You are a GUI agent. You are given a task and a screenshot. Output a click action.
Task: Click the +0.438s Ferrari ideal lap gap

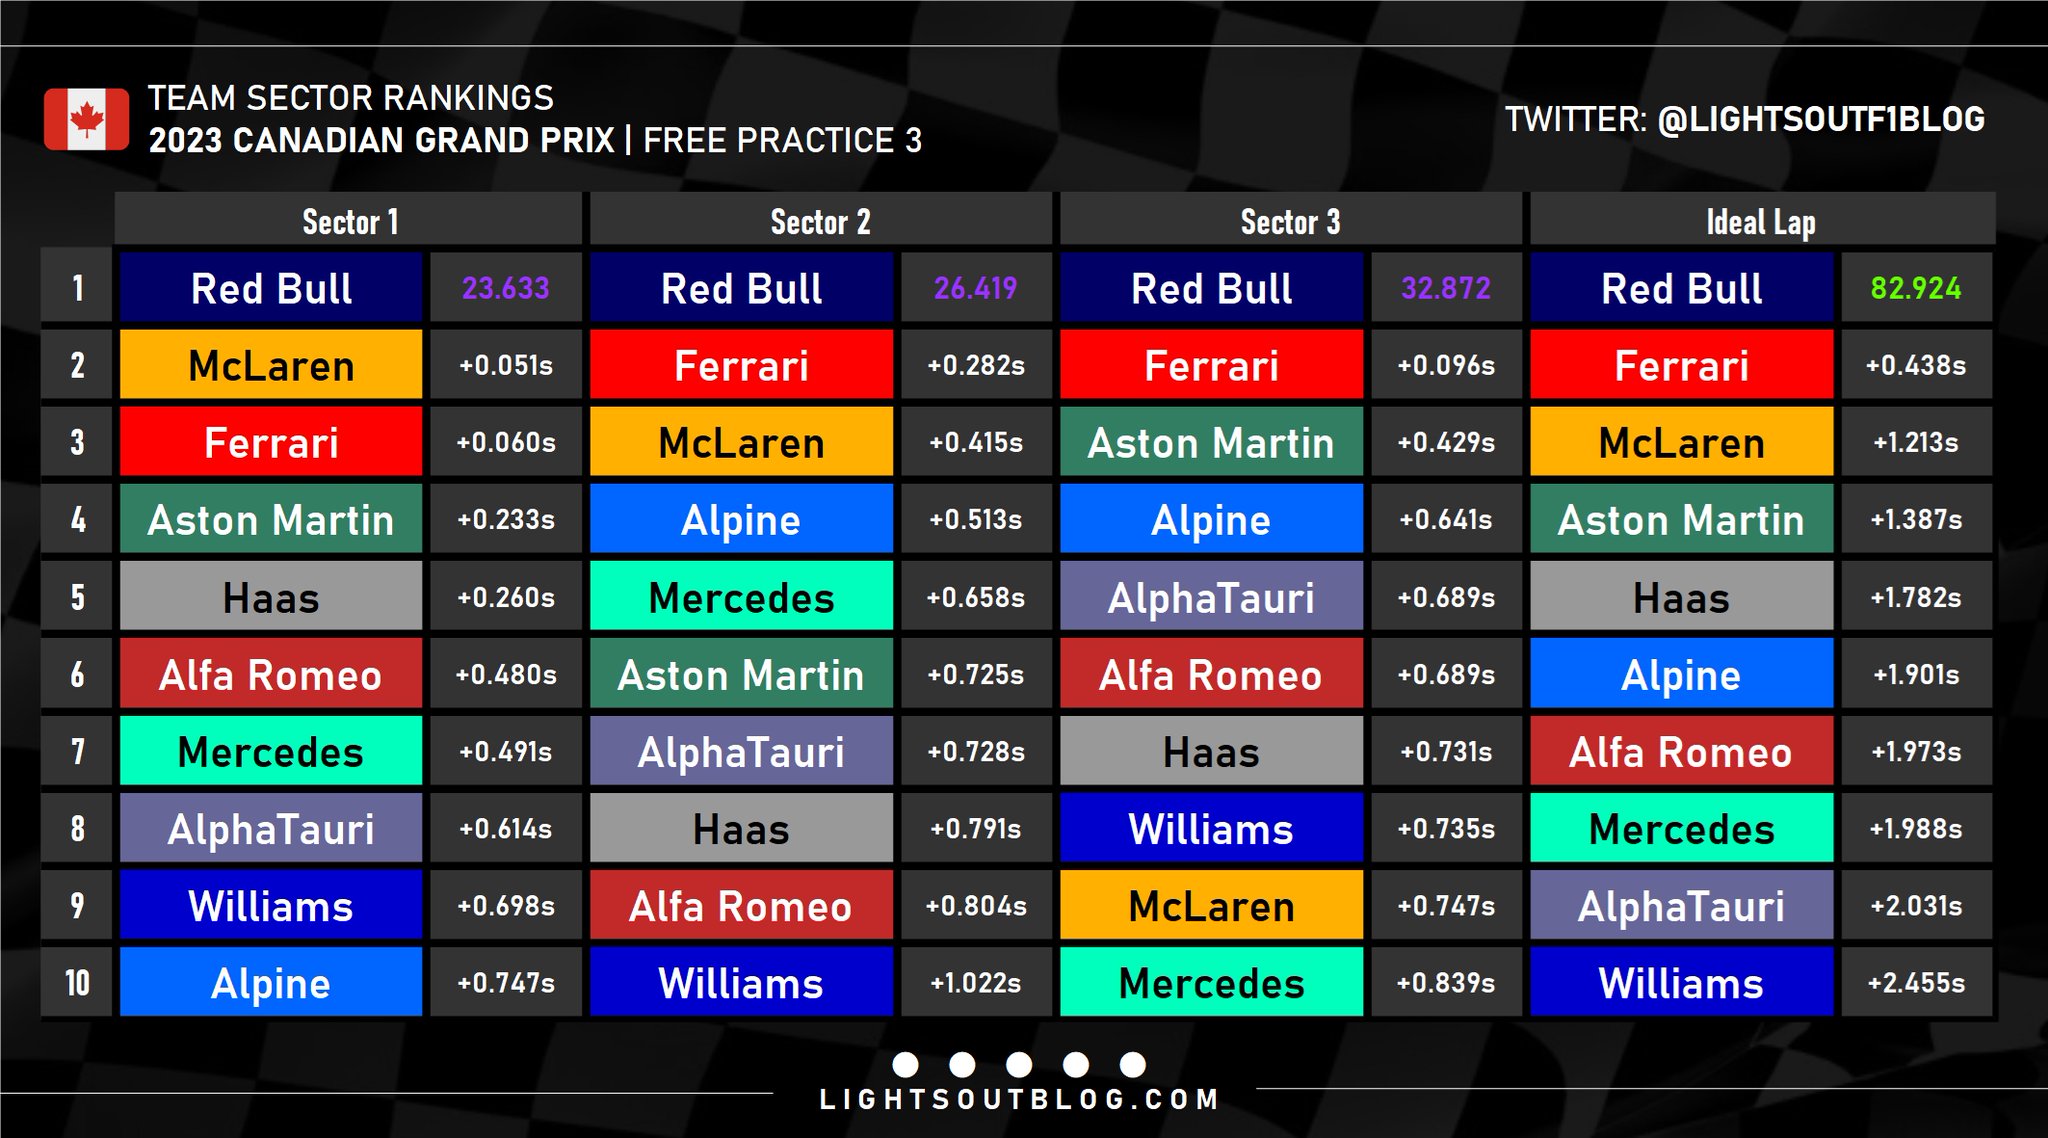click(x=1915, y=365)
